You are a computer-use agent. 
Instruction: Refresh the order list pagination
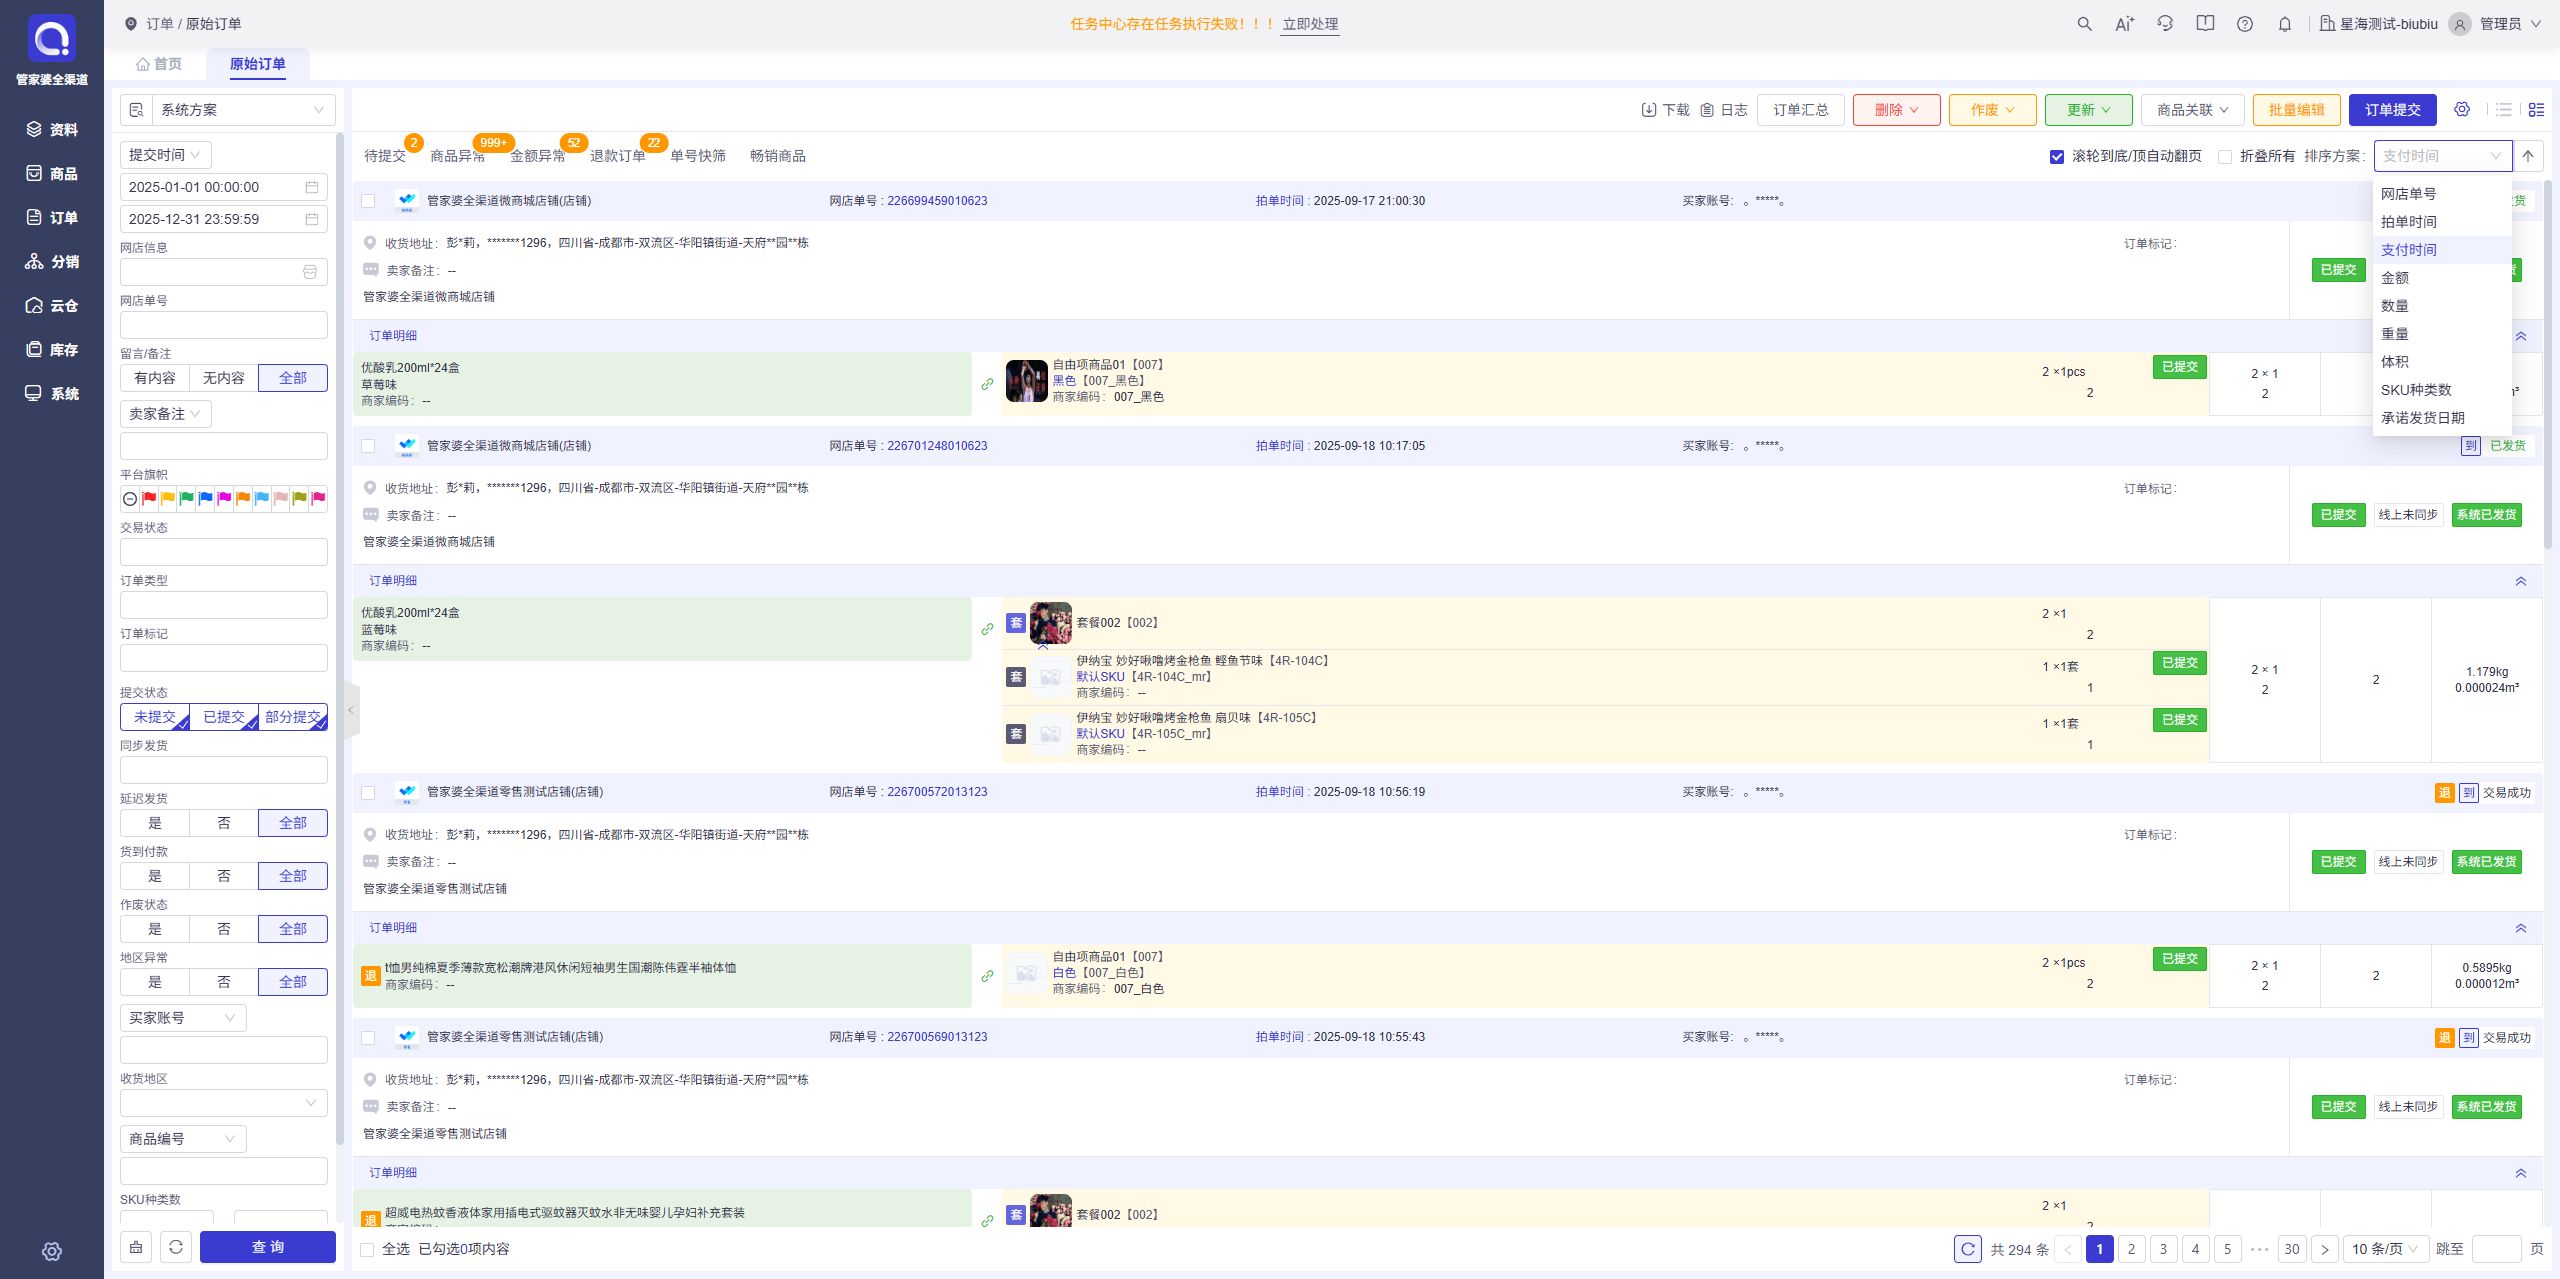[x=1967, y=1248]
